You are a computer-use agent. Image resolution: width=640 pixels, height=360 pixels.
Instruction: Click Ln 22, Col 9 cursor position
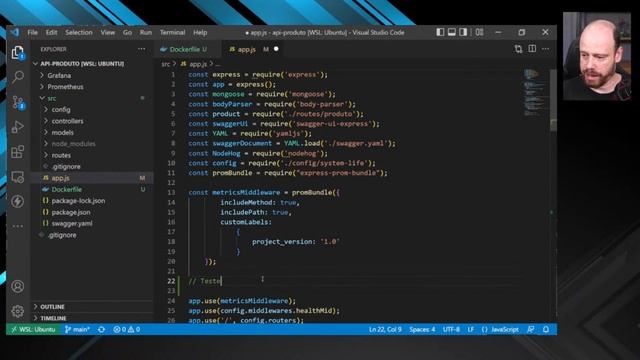[x=385, y=329]
